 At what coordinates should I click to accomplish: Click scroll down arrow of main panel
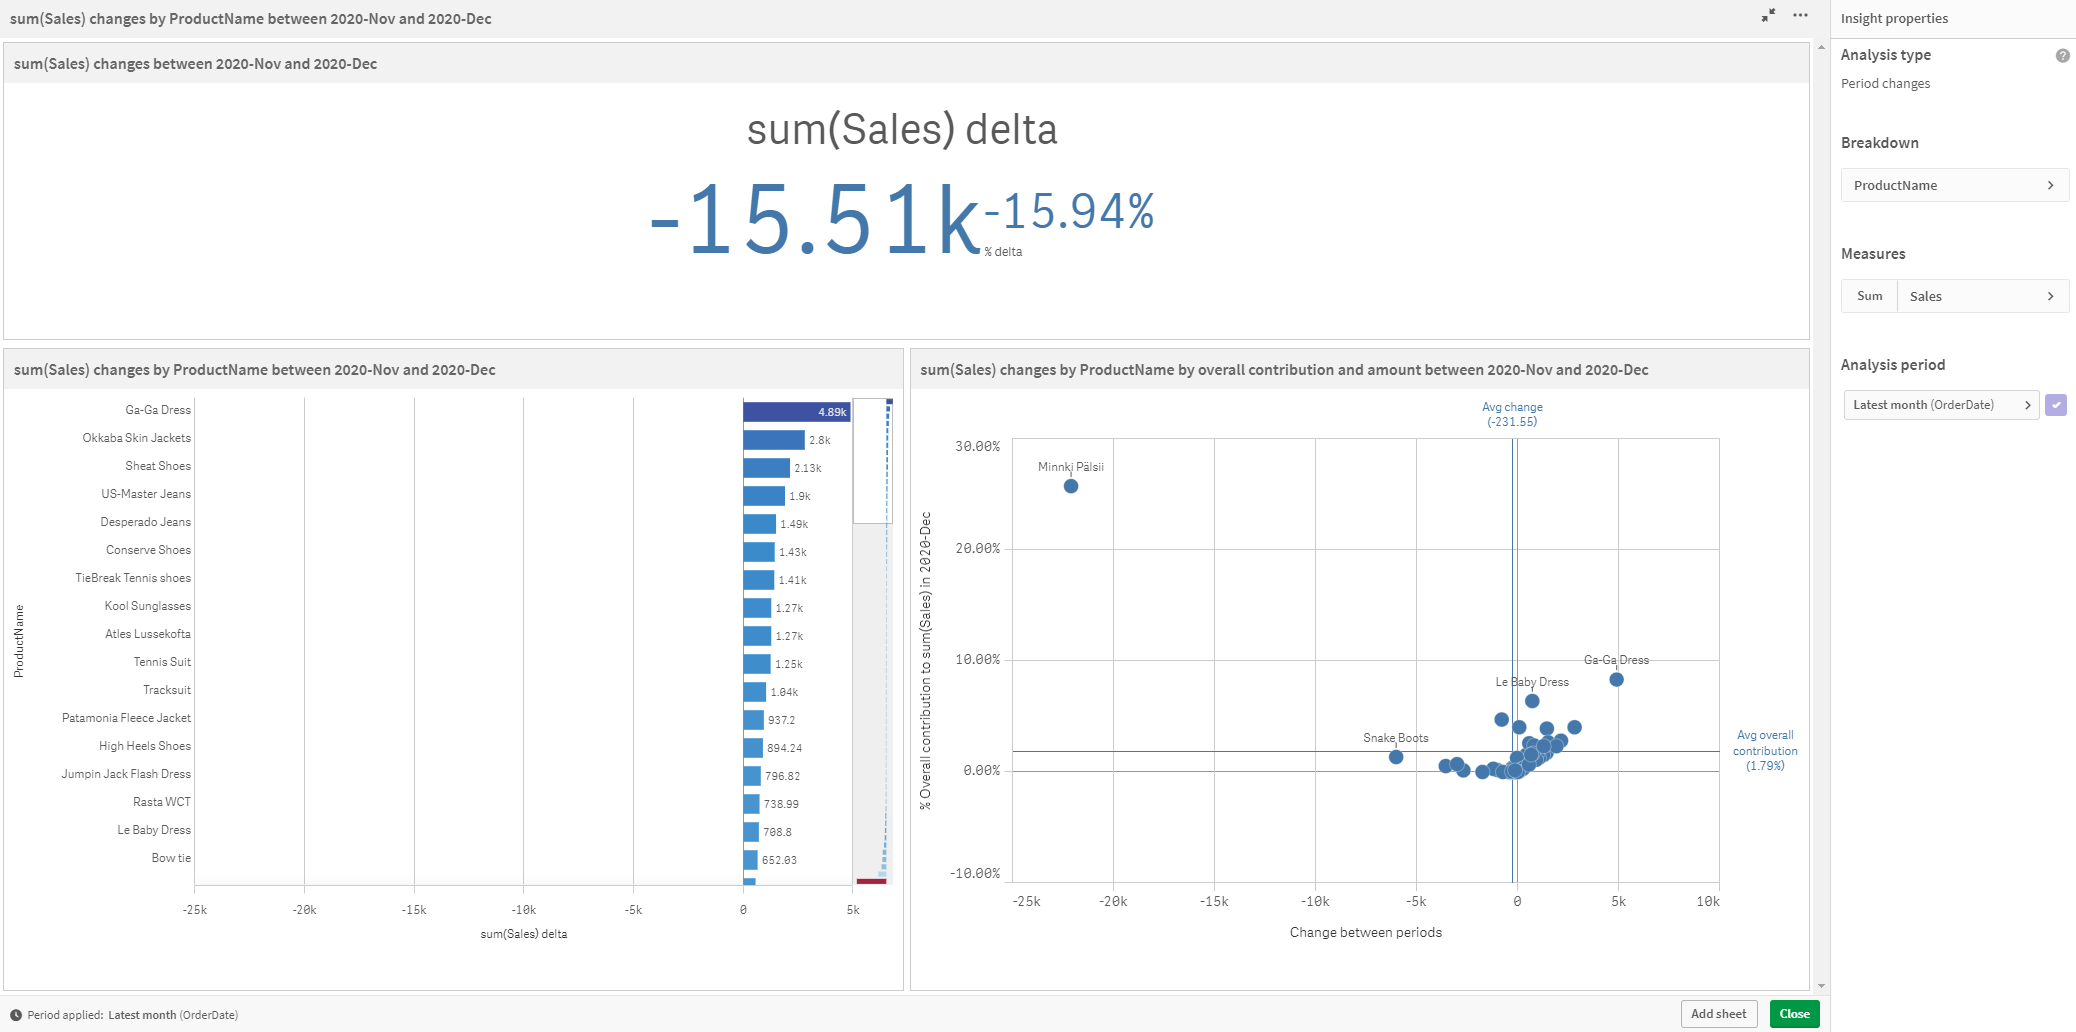(x=1821, y=986)
